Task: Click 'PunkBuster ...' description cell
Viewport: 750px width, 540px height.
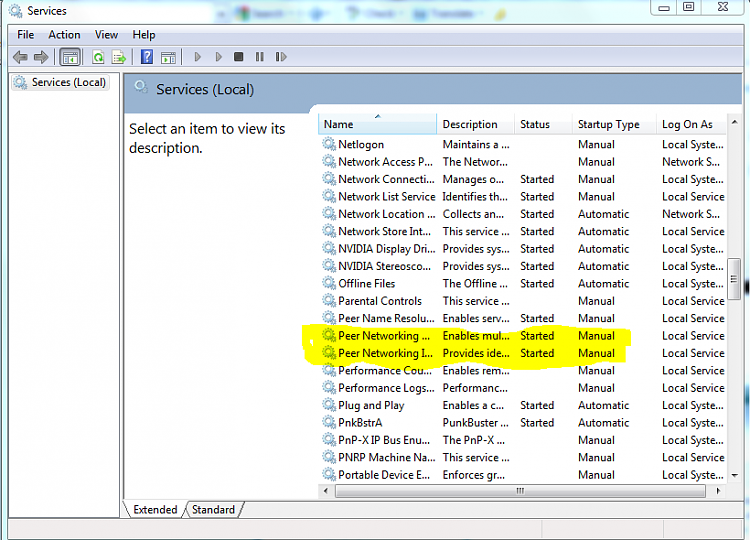Action: coord(475,423)
